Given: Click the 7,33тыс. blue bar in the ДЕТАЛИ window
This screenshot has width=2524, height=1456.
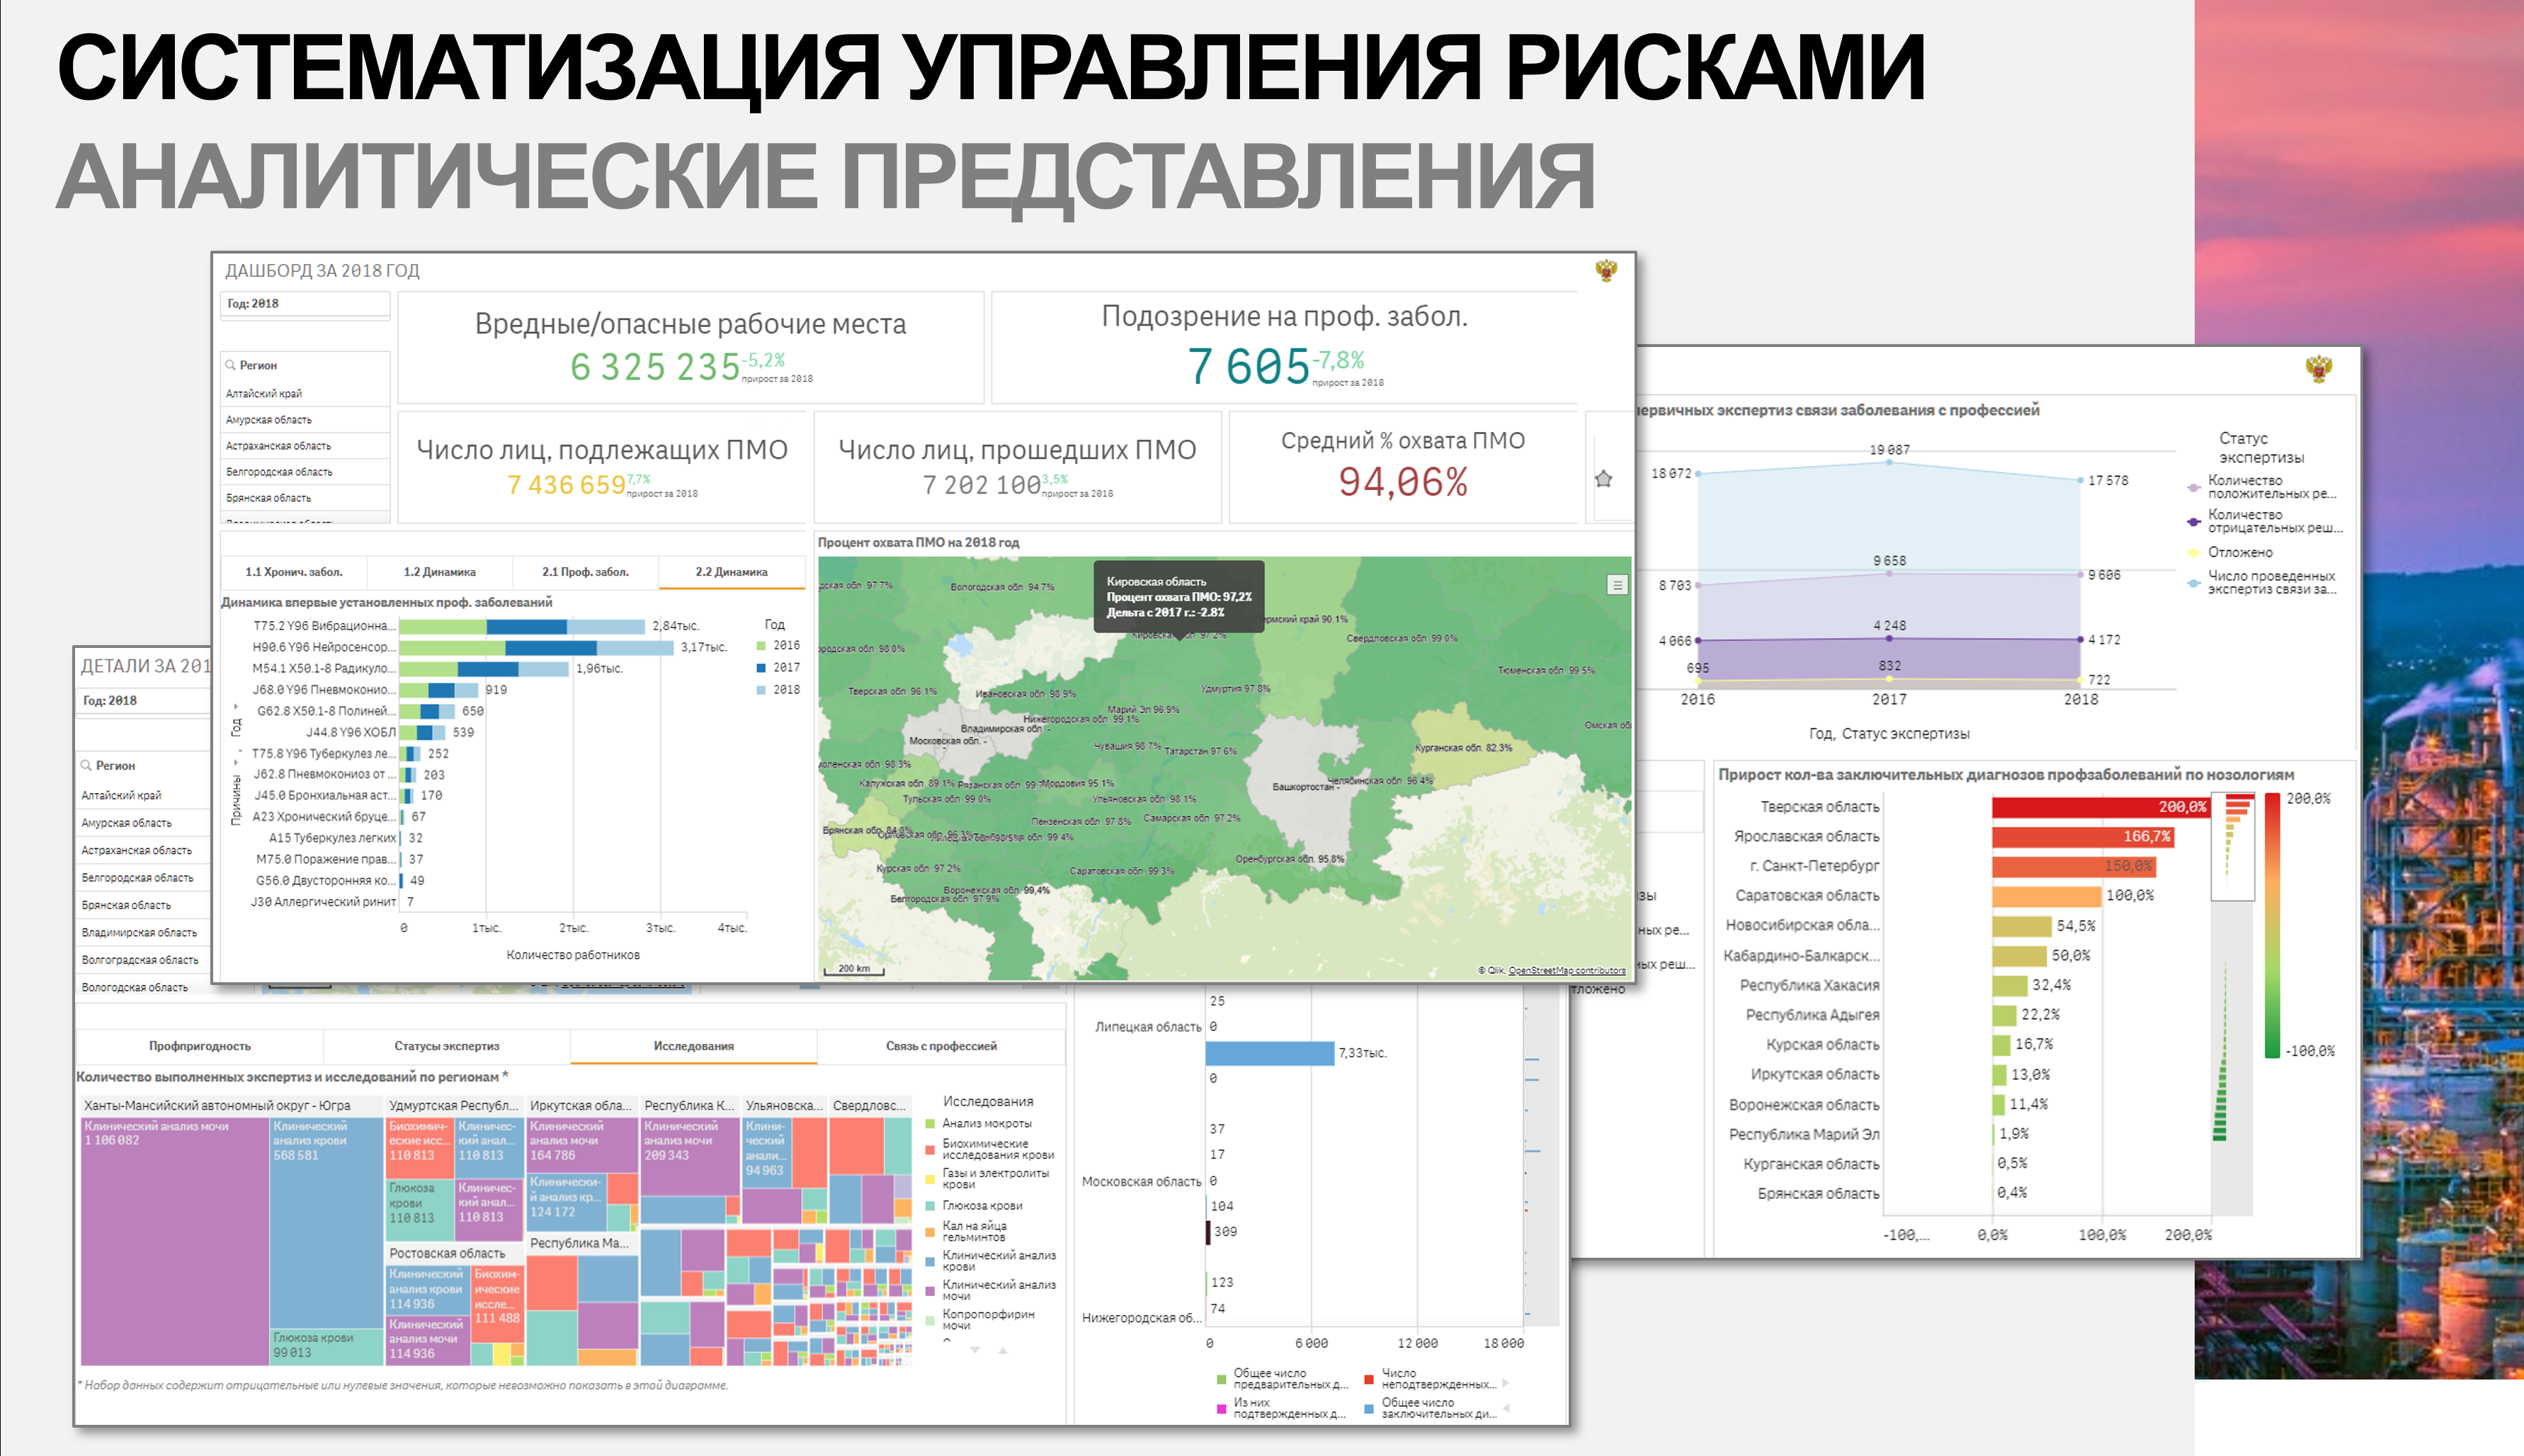Looking at the screenshot, I should coord(1270,1053).
